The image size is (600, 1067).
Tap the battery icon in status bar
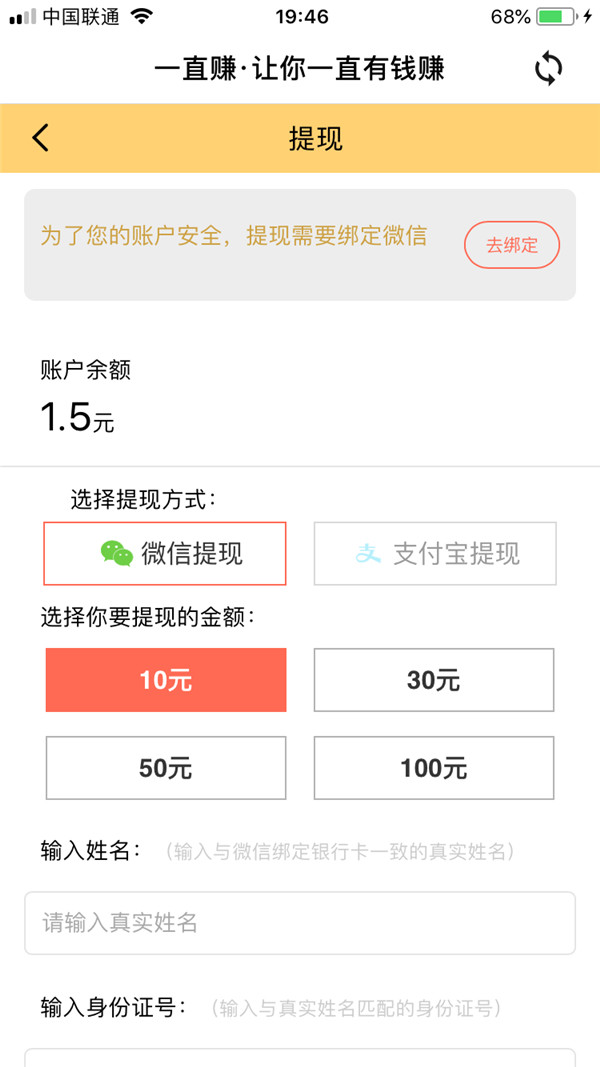coord(557,17)
